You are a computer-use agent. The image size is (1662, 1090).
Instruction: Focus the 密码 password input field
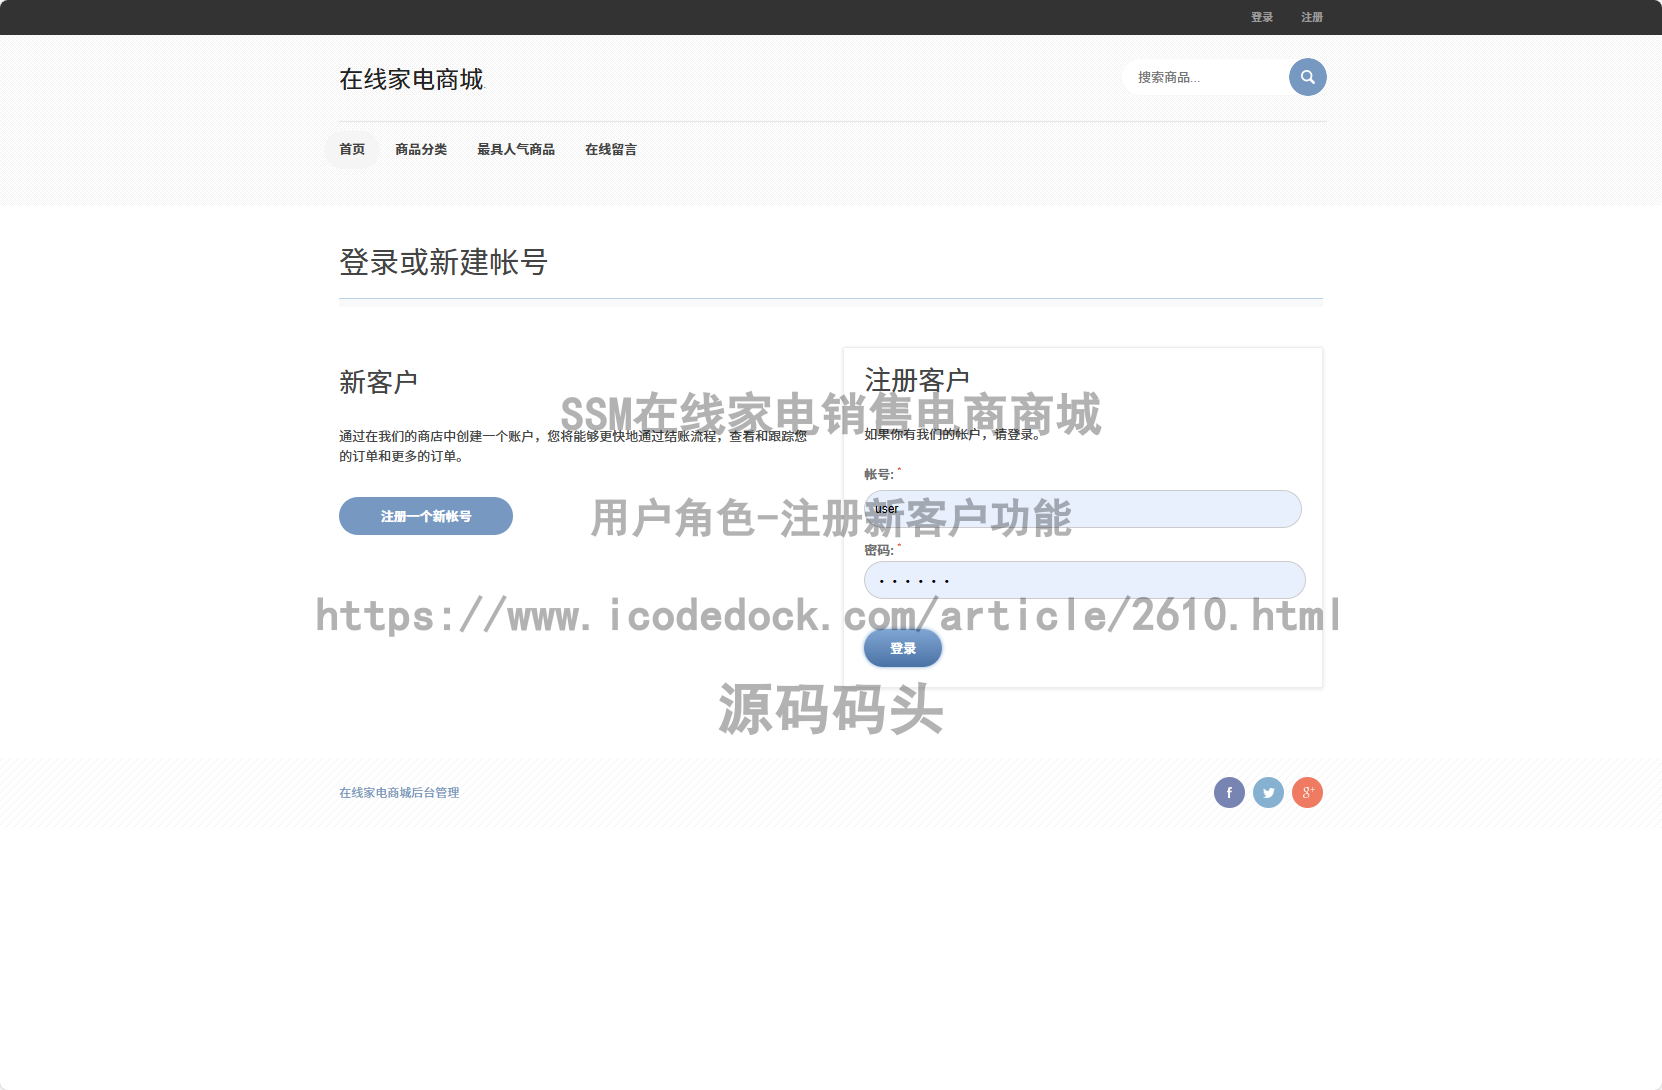coord(1083,580)
